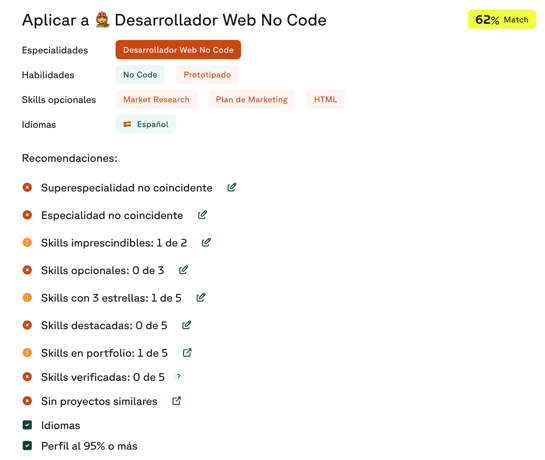Click the Prototipado skill chip
This screenshot has height=460, width=545.
(207, 74)
